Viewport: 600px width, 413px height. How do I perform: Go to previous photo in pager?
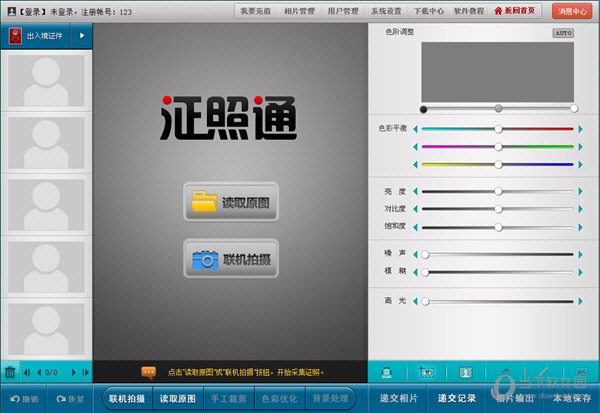[x=39, y=372]
